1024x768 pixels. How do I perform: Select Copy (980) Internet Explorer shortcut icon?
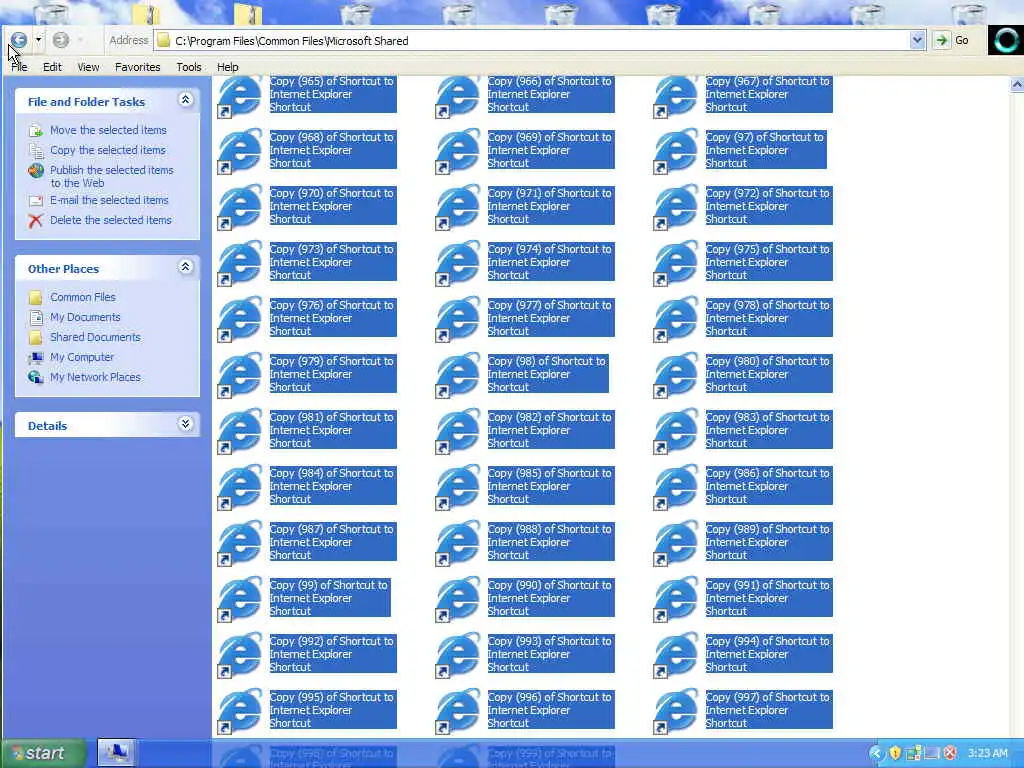[676, 376]
